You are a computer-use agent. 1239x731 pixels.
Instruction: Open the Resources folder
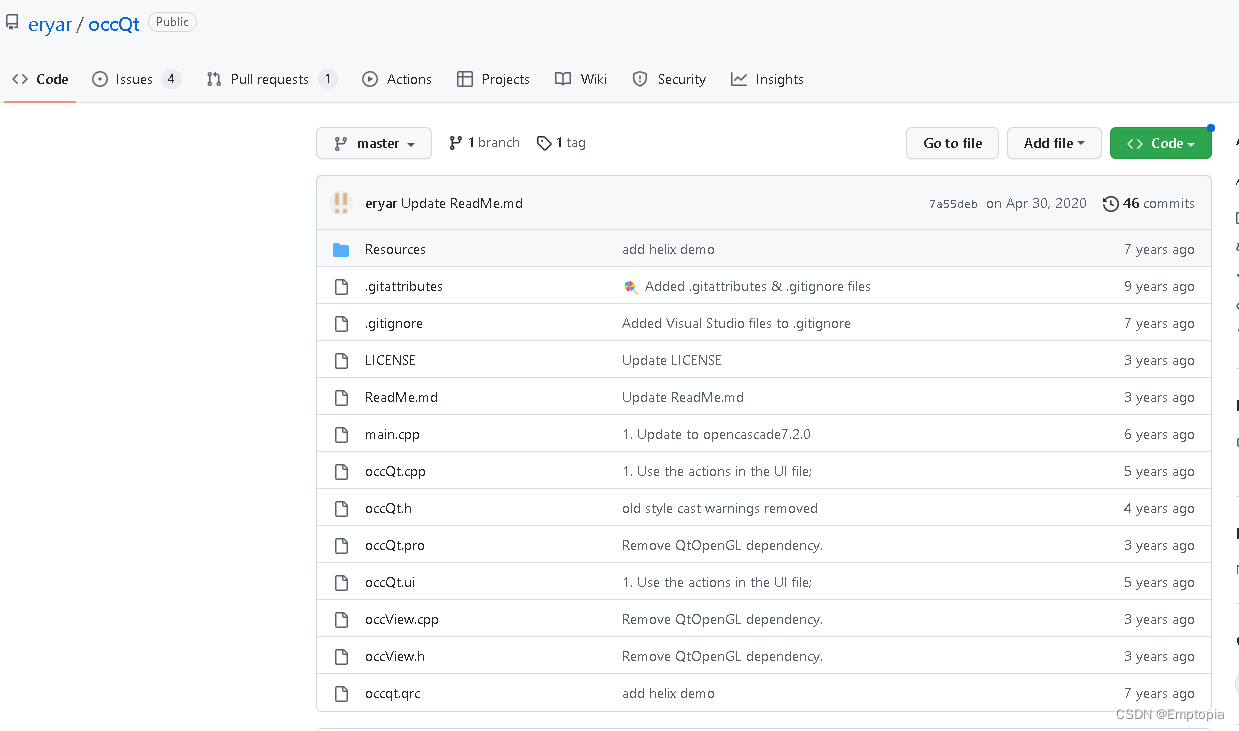395,249
